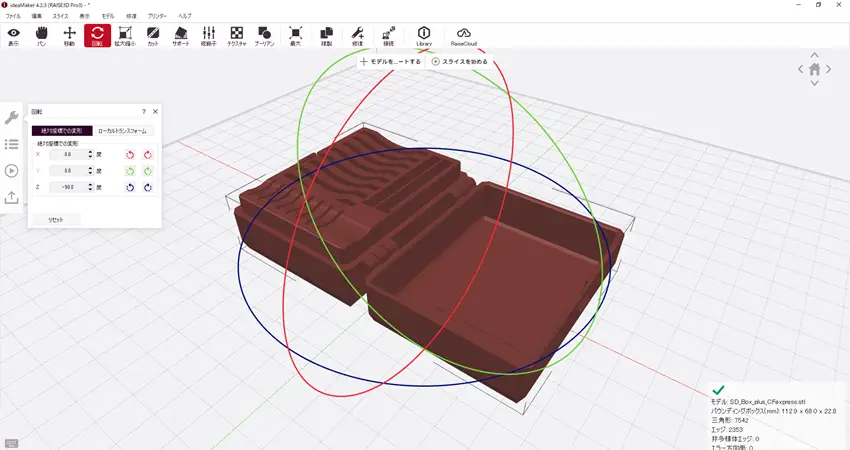Click the Reset (リセット) button
The height and width of the screenshot is (450, 850).
click(x=56, y=218)
